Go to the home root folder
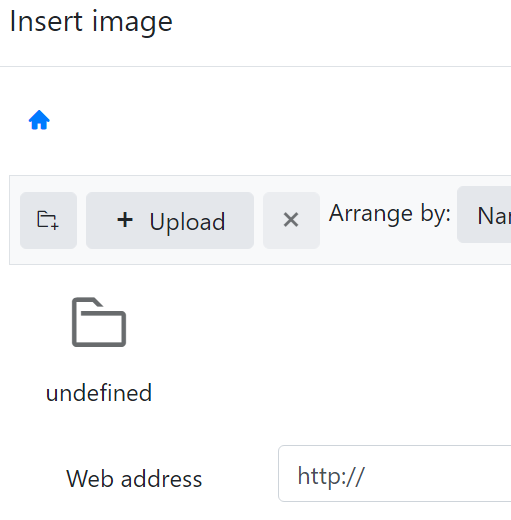This screenshot has width=511, height=520. (39, 120)
